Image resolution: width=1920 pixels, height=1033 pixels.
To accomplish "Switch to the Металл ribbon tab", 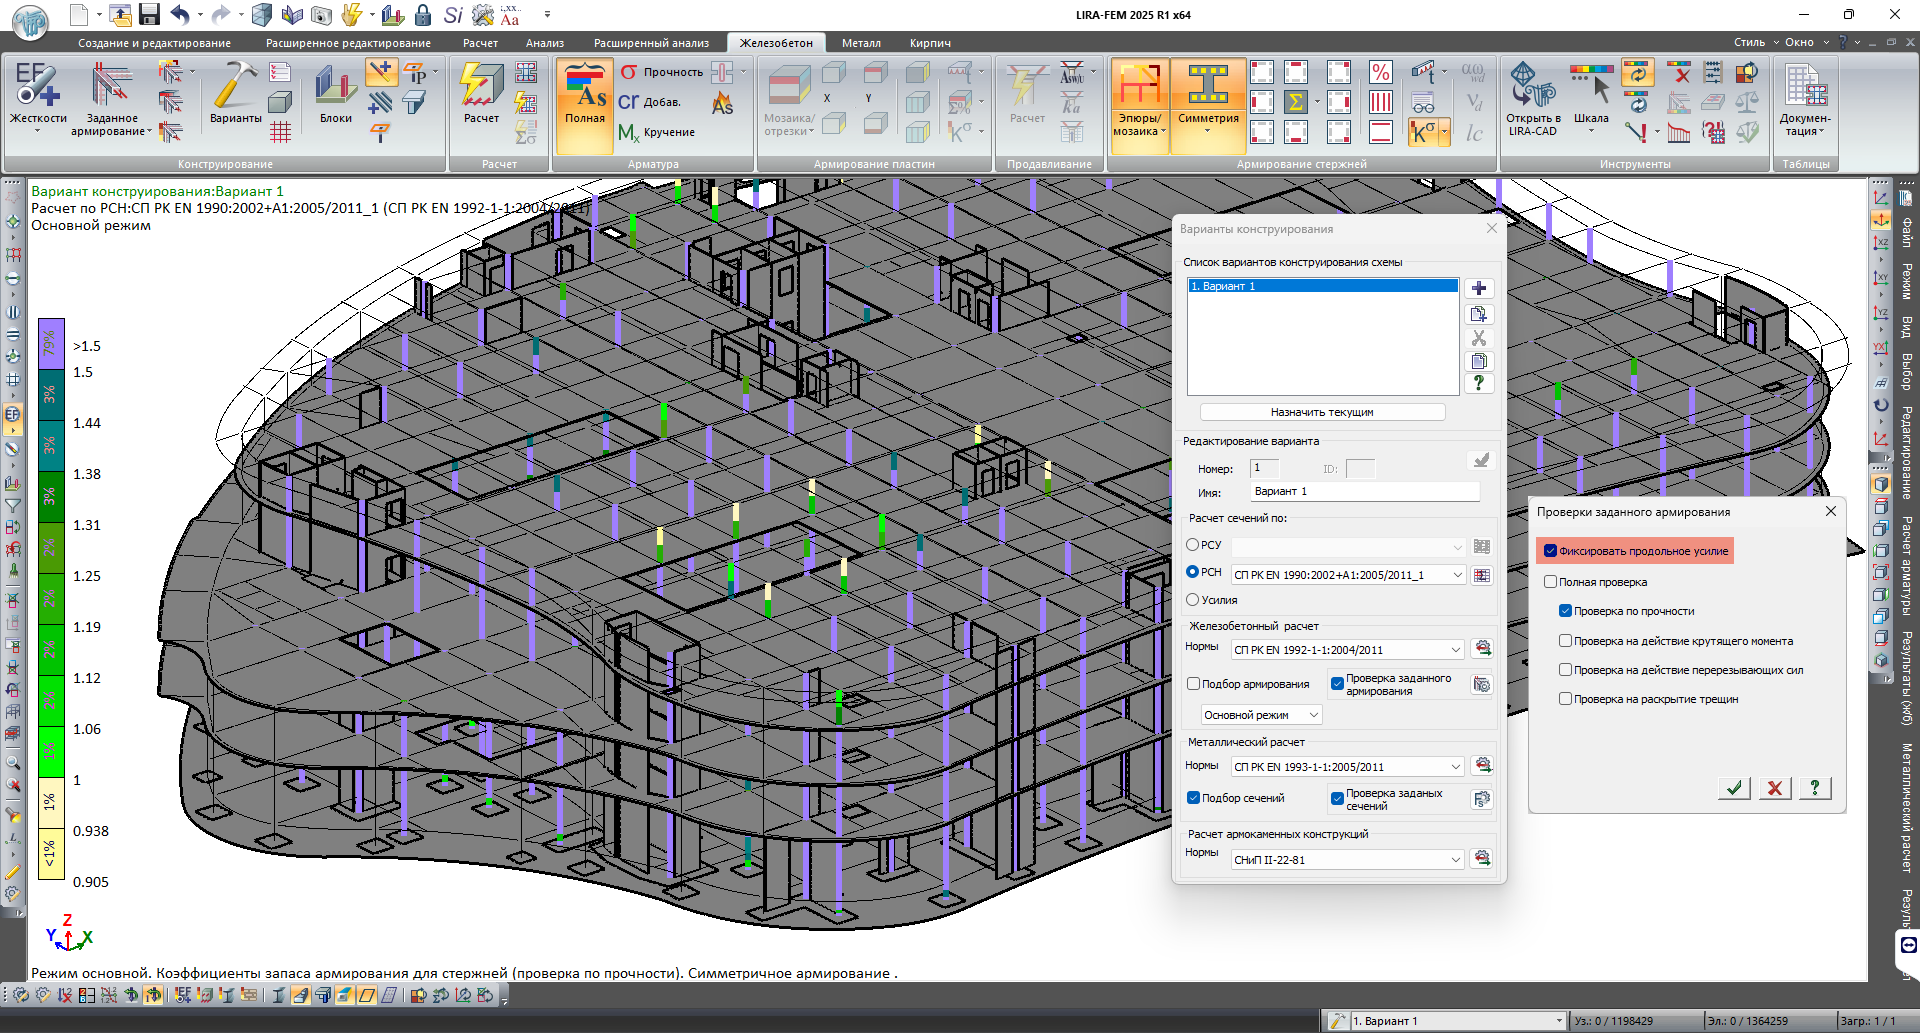I will click(860, 43).
